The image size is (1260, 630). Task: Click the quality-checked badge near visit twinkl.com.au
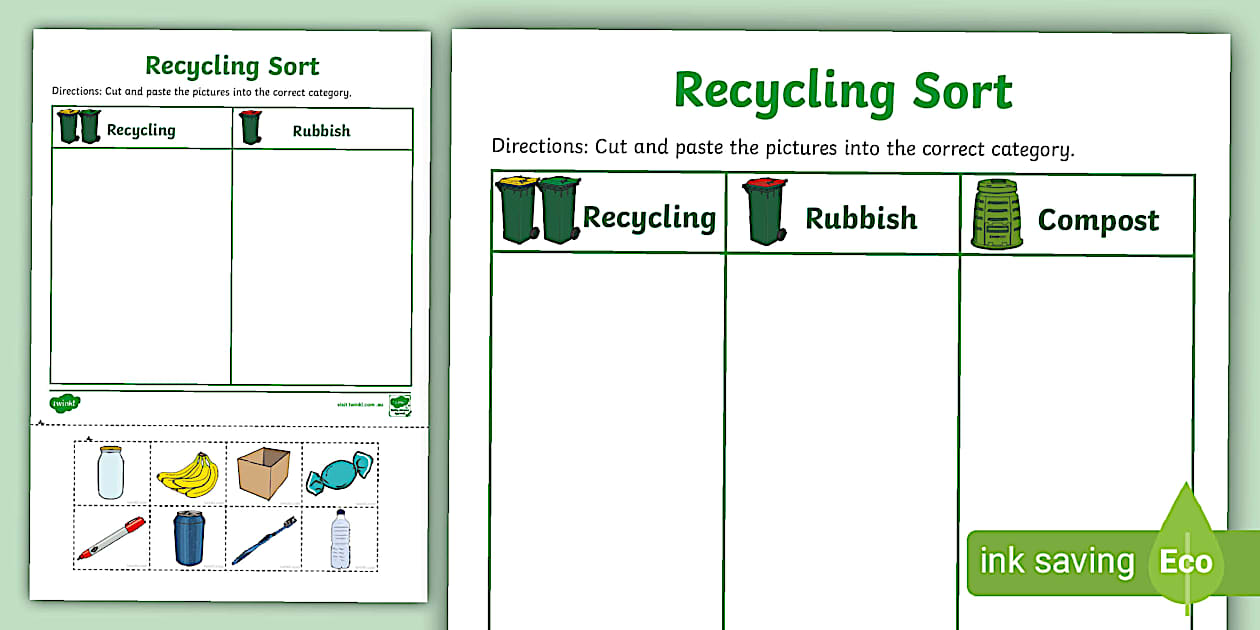coord(400,406)
